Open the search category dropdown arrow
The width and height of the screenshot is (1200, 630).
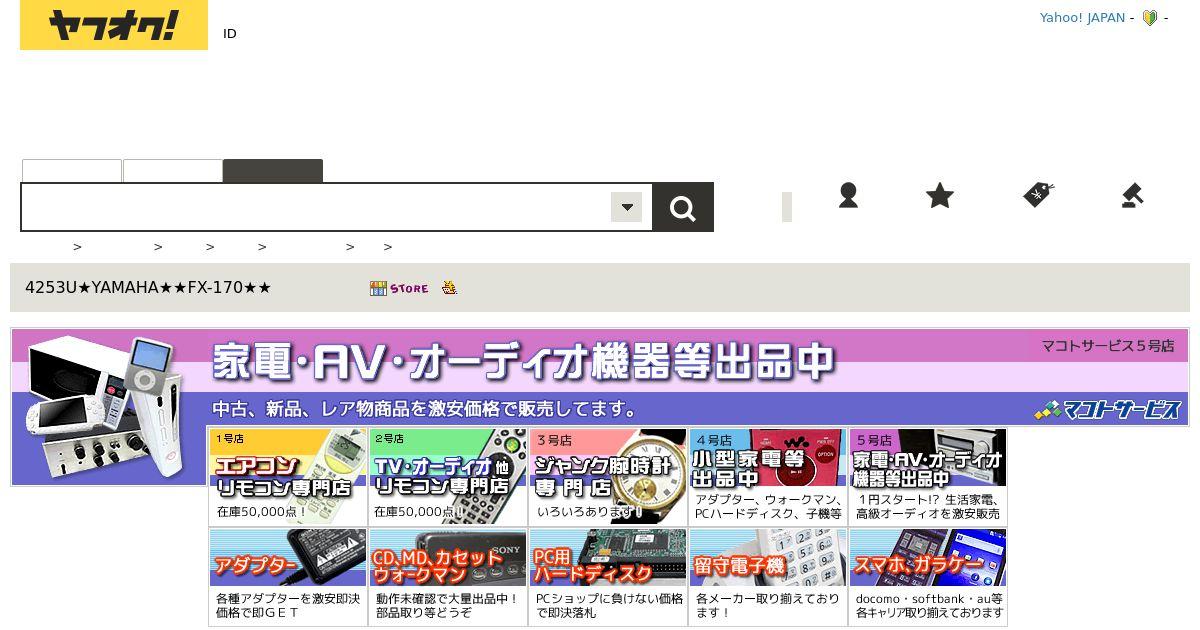(x=627, y=207)
